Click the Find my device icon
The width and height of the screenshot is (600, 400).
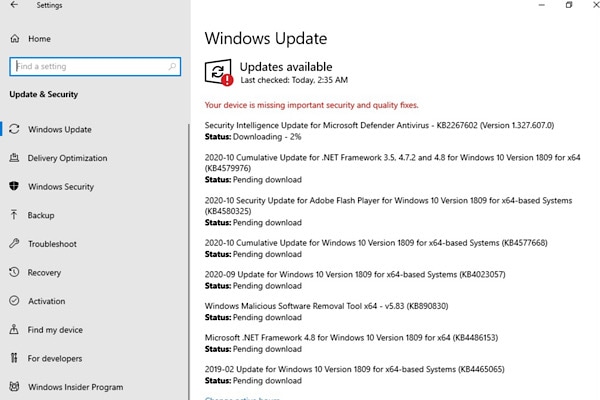point(14,330)
